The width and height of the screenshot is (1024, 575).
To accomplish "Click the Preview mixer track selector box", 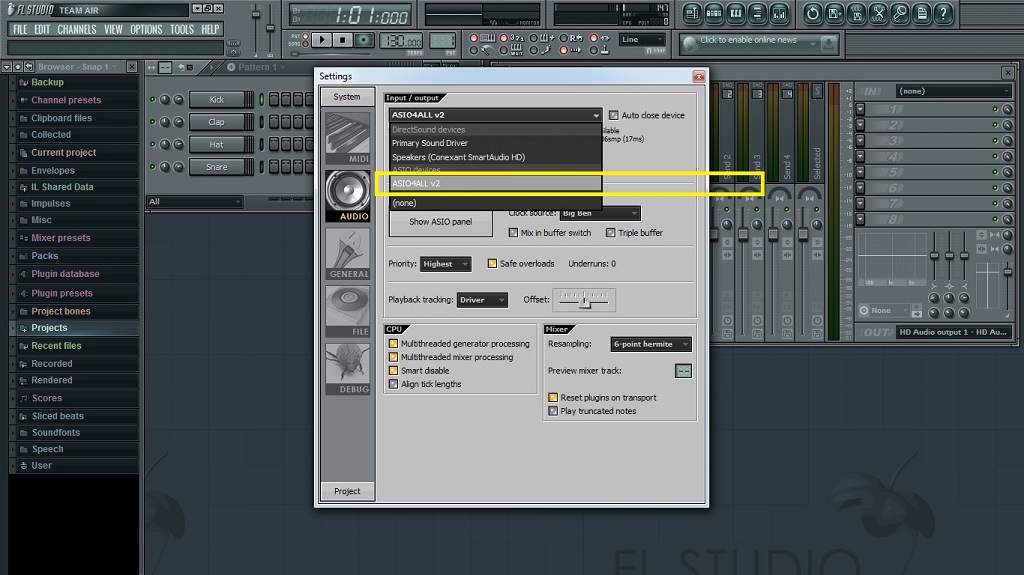I will click(683, 371).
